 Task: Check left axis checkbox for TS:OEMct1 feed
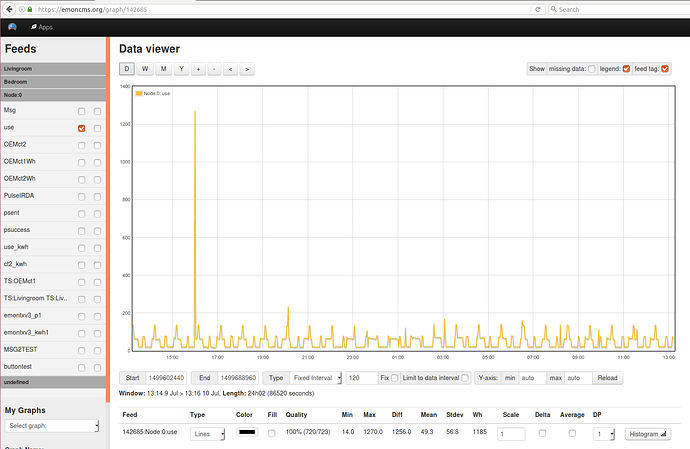pos(81,283)
